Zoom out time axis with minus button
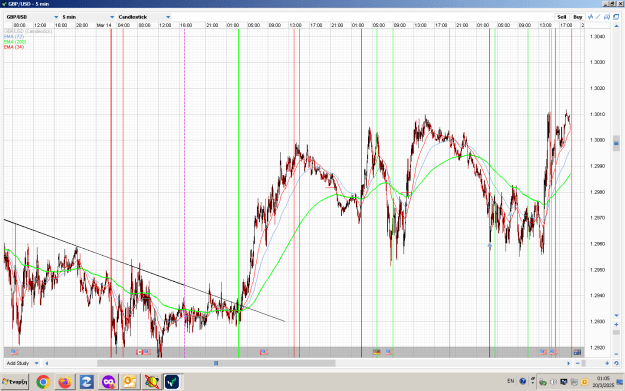The image size is (625, 391). click(x=578, y=363)
